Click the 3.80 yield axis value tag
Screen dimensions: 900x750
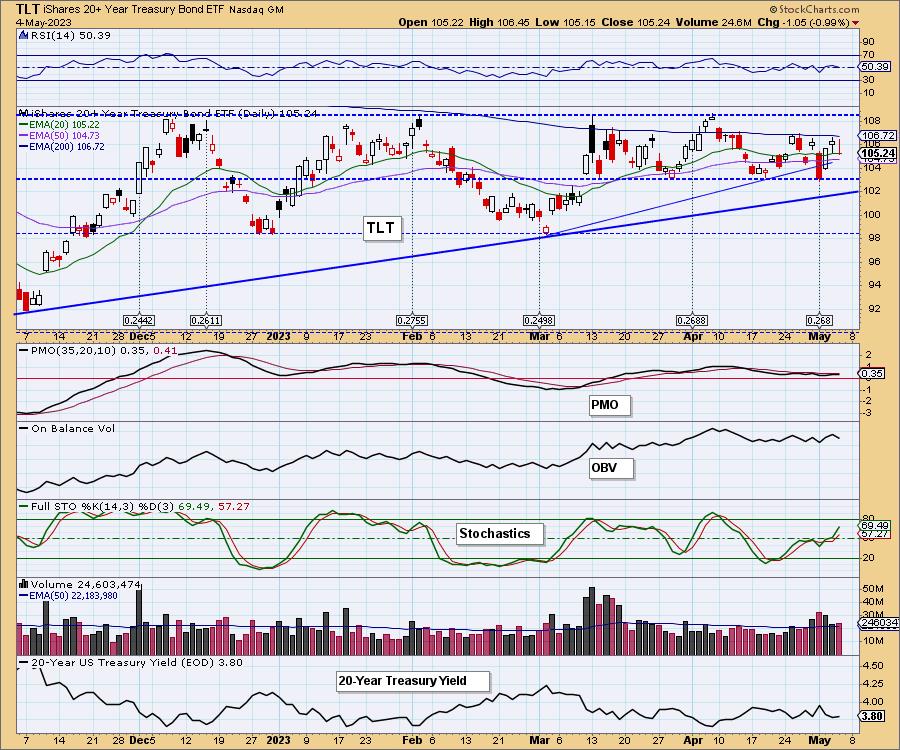872,716
